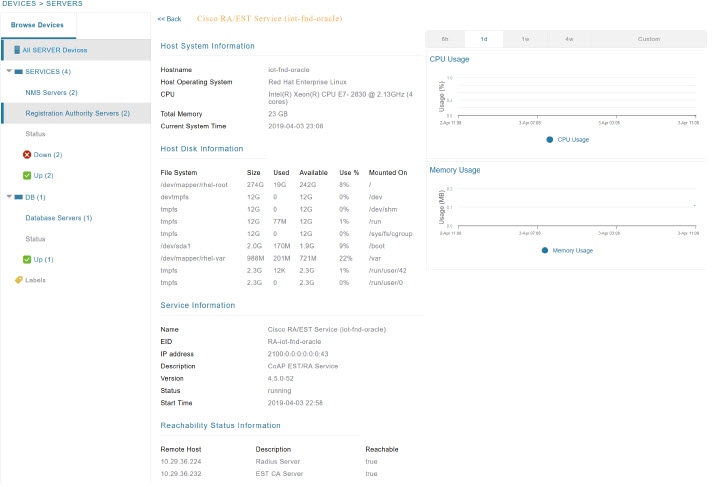Click the CPU Usage chart title
The width and height of the screenshot is (720, 487).
coord(449,59)
